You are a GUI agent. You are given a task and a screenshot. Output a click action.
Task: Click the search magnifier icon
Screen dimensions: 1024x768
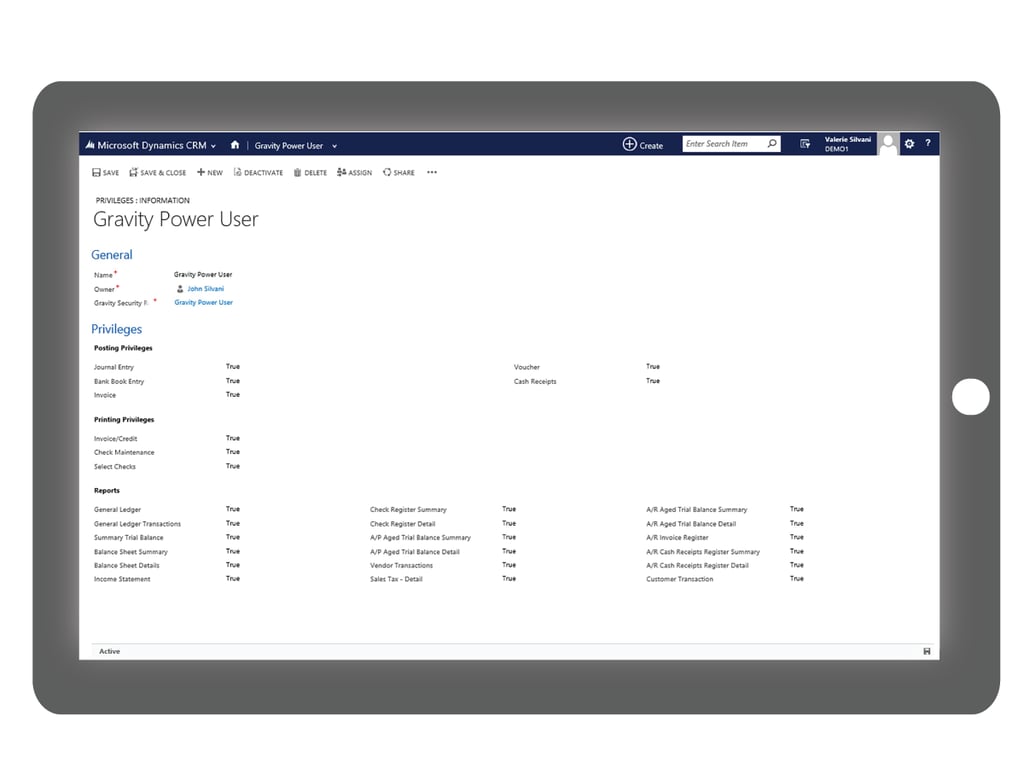(772, 144)
